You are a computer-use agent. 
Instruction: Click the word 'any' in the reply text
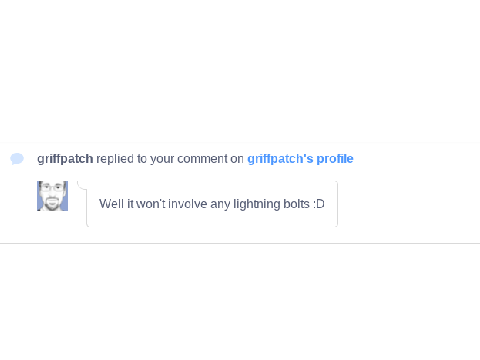tap(220, 204)
